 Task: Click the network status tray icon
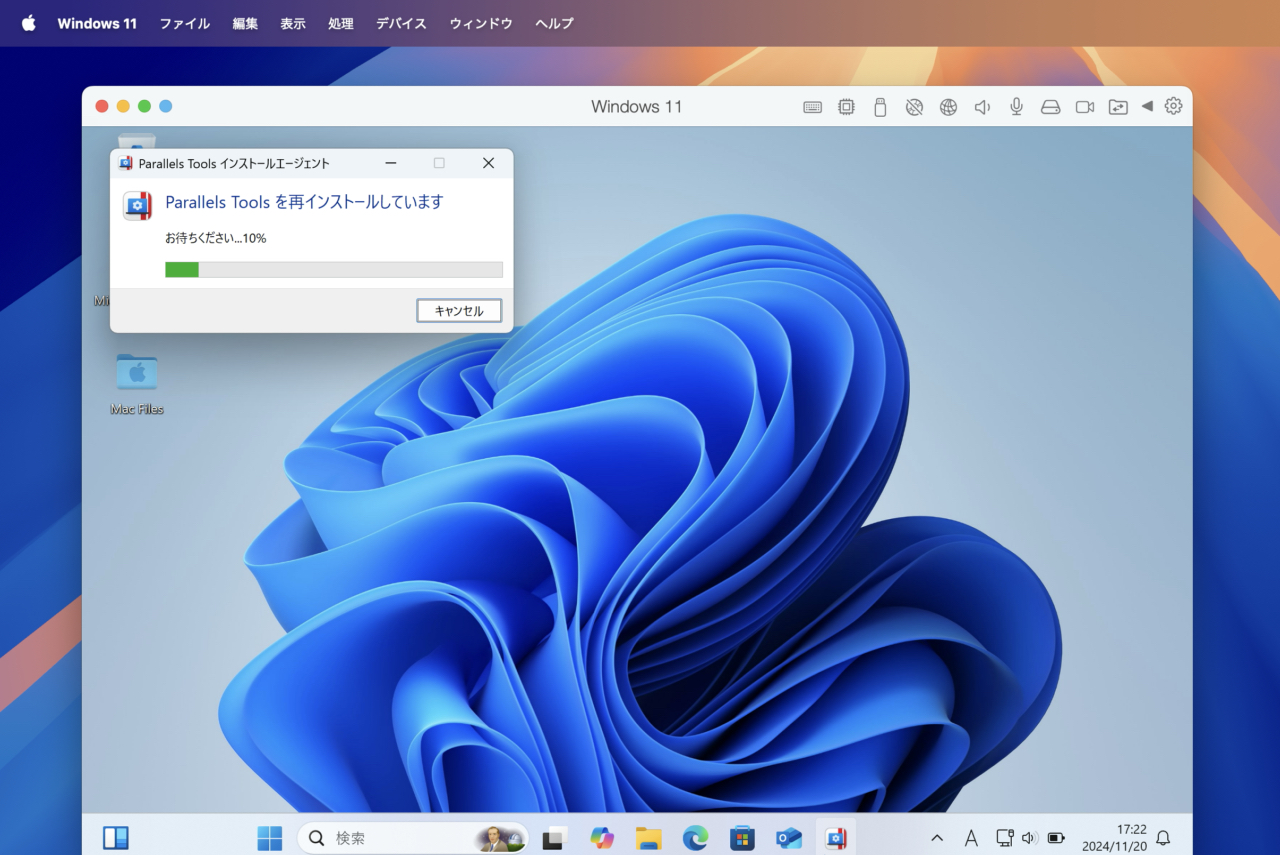pyautogui.click(x=1005, y=838)
